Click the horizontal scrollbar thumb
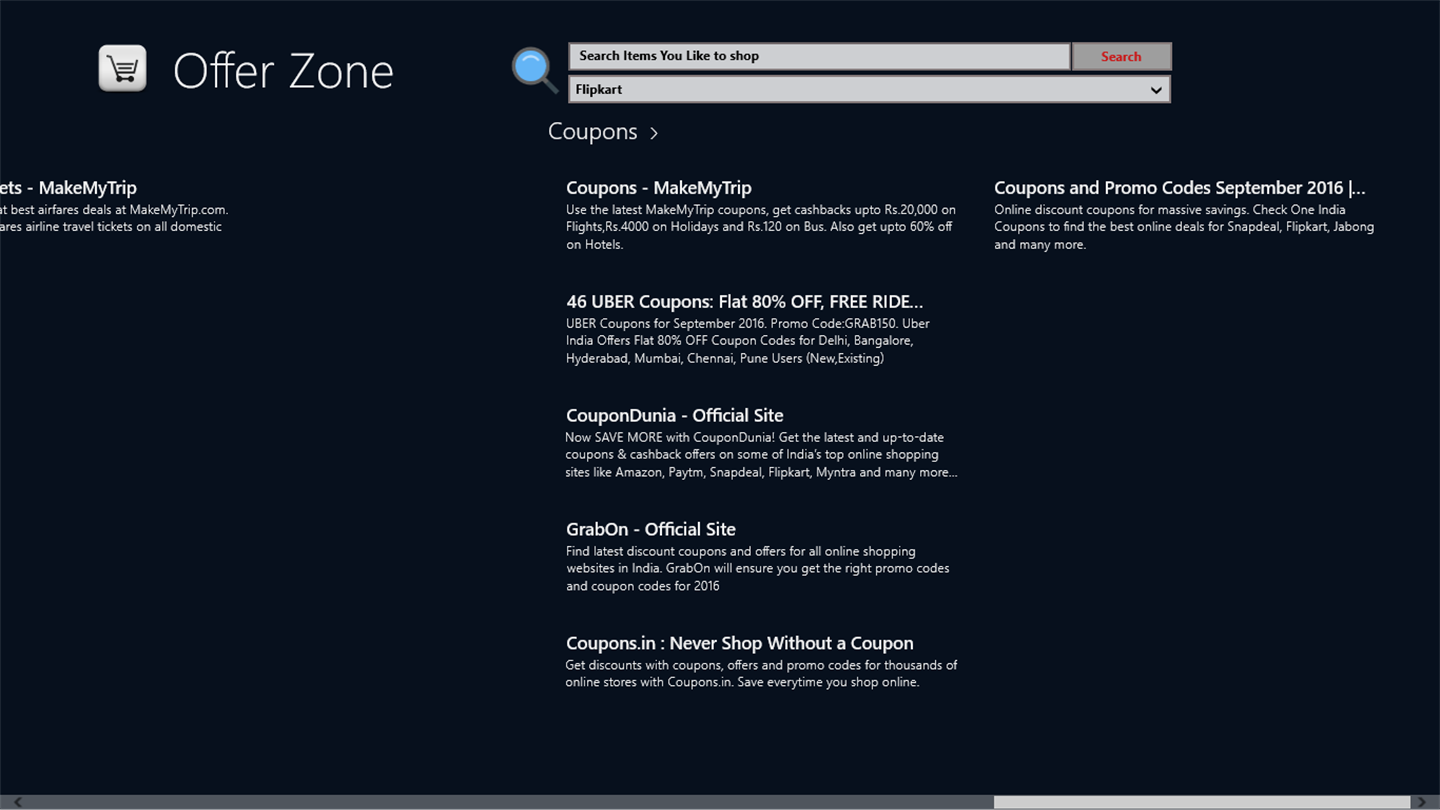Screen dimensions: 1440x810 pos(1202,802)
